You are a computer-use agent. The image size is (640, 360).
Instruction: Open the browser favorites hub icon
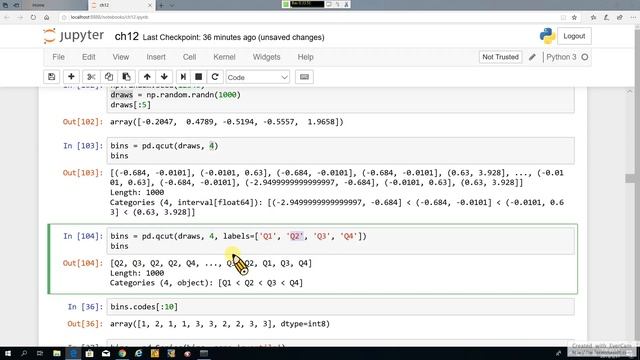[593, 17]
